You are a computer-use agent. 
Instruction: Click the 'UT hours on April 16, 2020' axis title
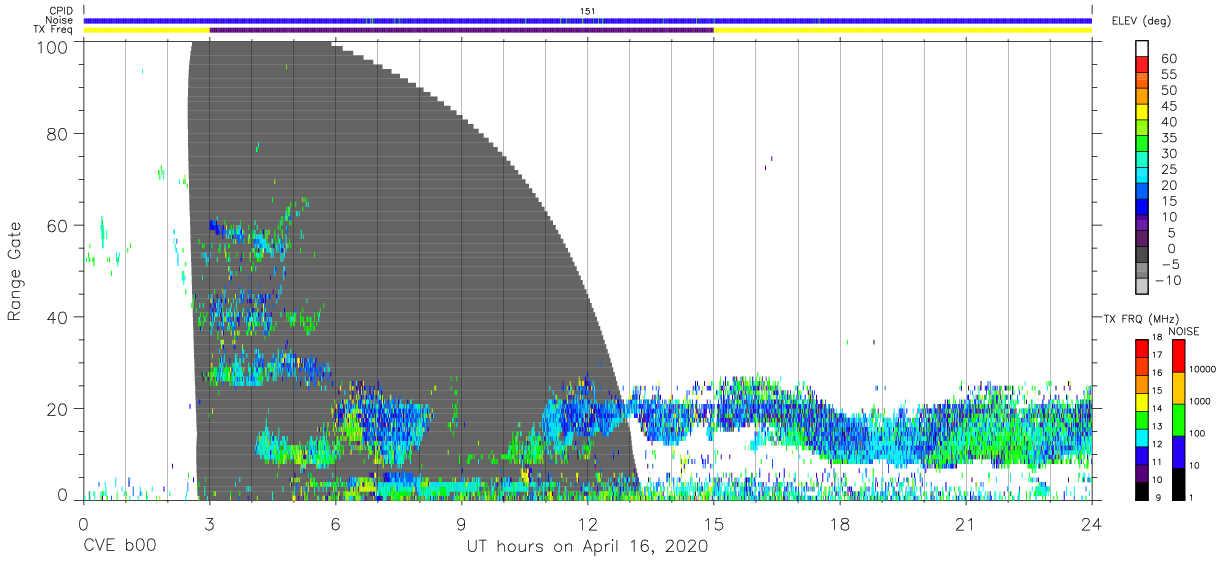point(587,547)
